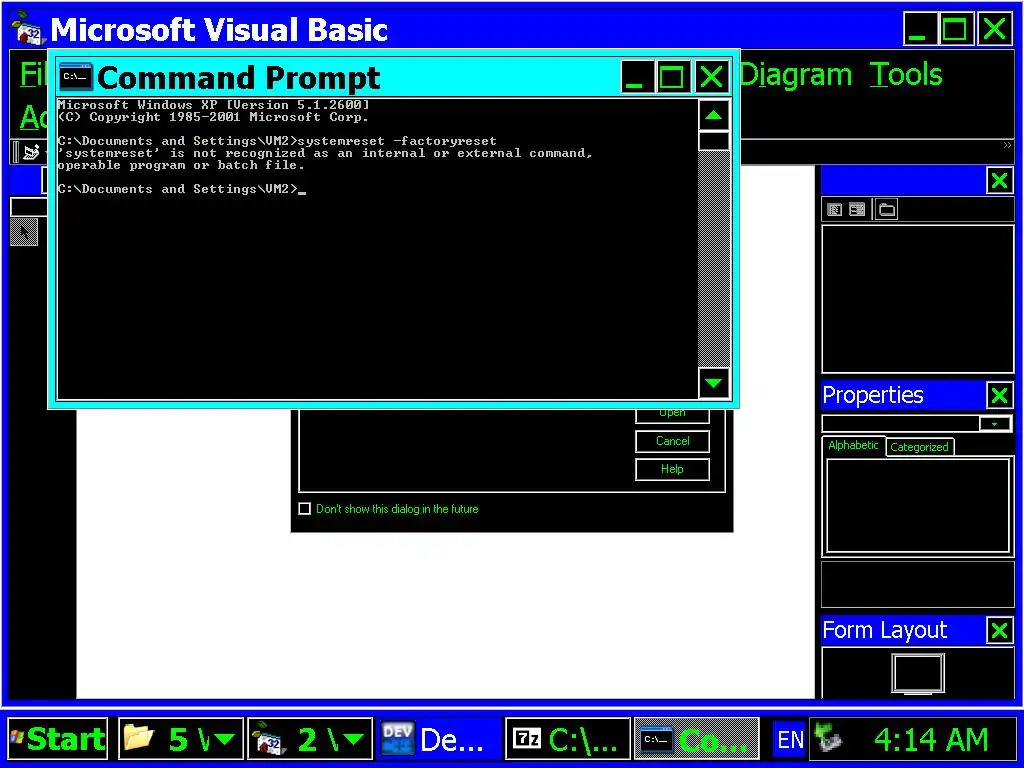Enable Don't show this dialog in future
Viewport: 1024px width, 768px height.
pos(304,508)
